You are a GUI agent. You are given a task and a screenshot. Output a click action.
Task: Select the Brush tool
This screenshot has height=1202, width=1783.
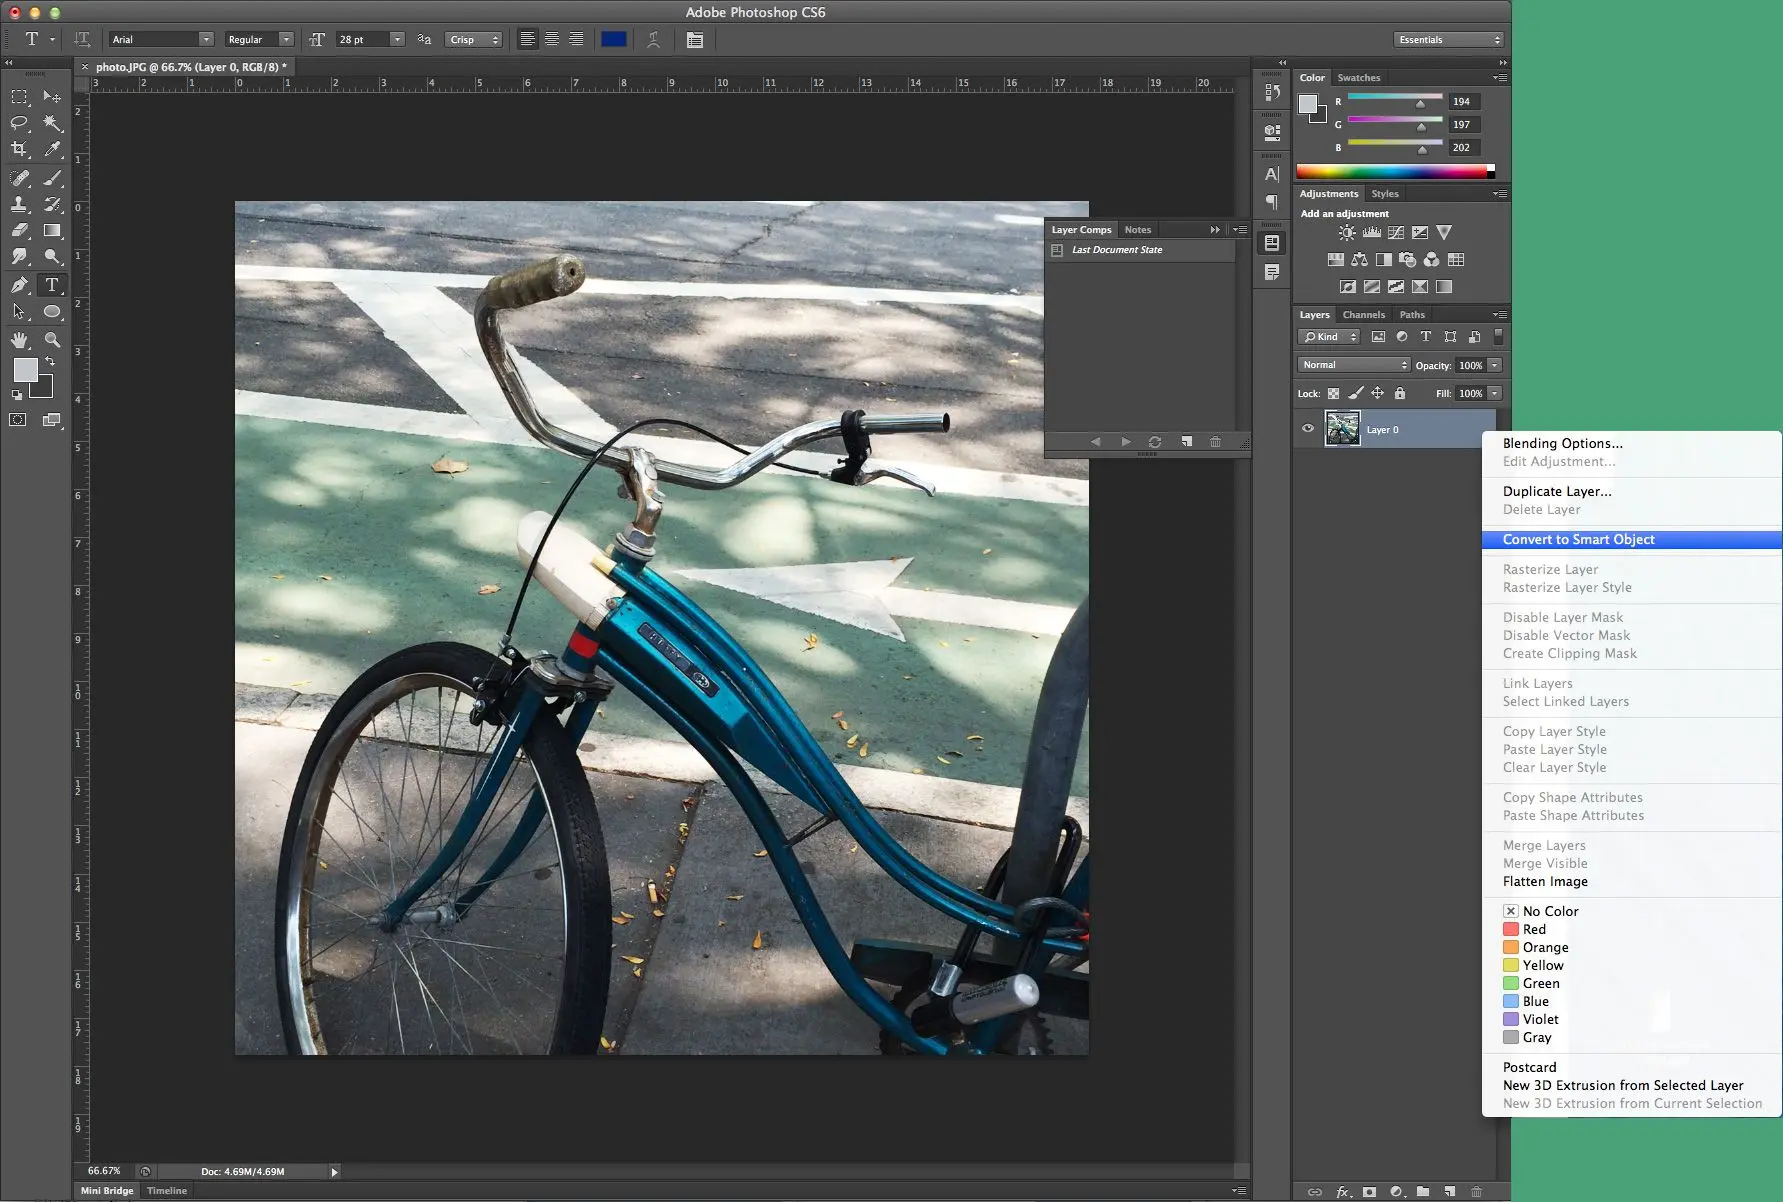[52, 178]
